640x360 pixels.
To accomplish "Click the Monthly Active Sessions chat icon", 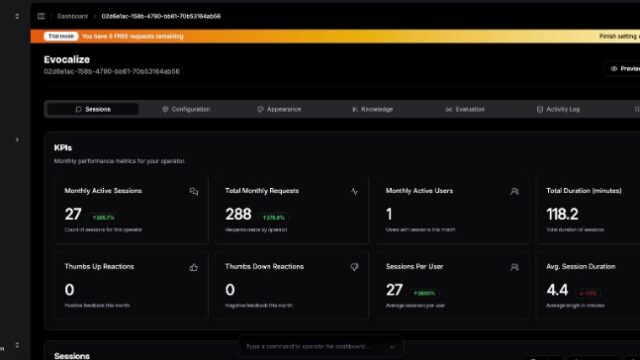I will (193, 191).
